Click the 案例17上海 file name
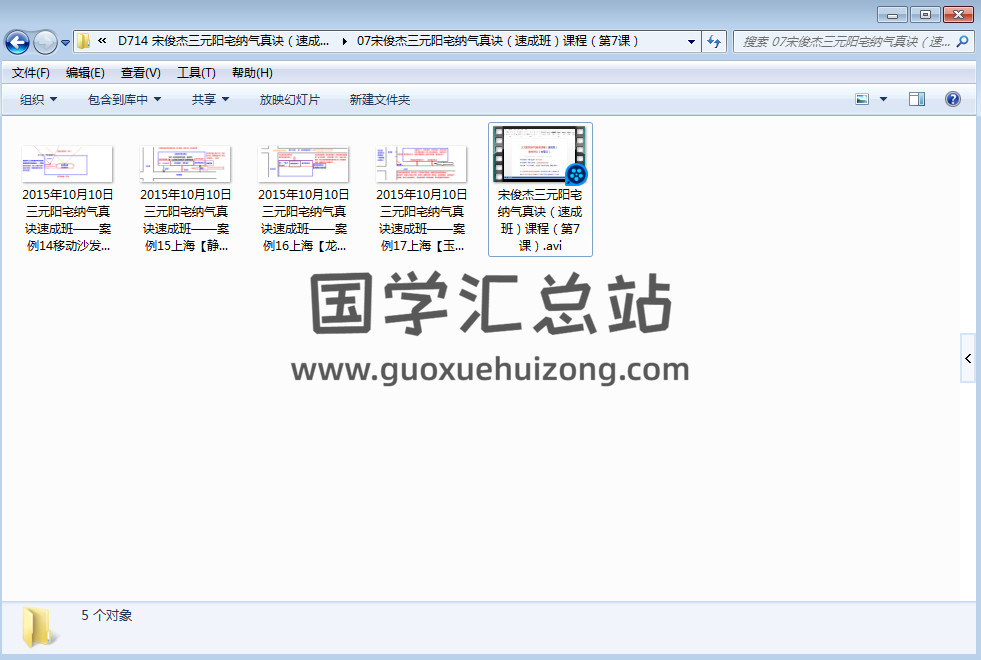The width and height of the screenshot is (981, 660). 422,220
